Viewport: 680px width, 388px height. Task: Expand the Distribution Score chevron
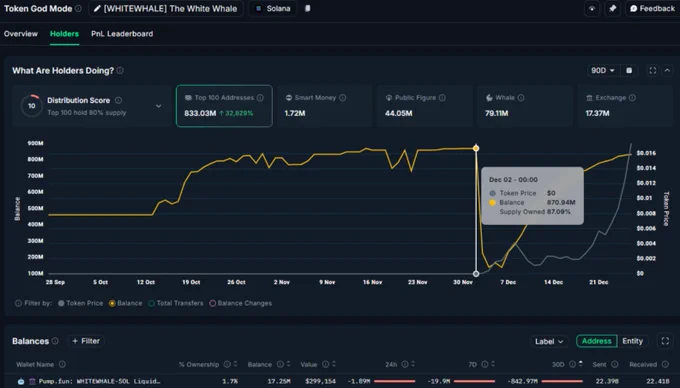pyautogui.click(x=158, y=106)
